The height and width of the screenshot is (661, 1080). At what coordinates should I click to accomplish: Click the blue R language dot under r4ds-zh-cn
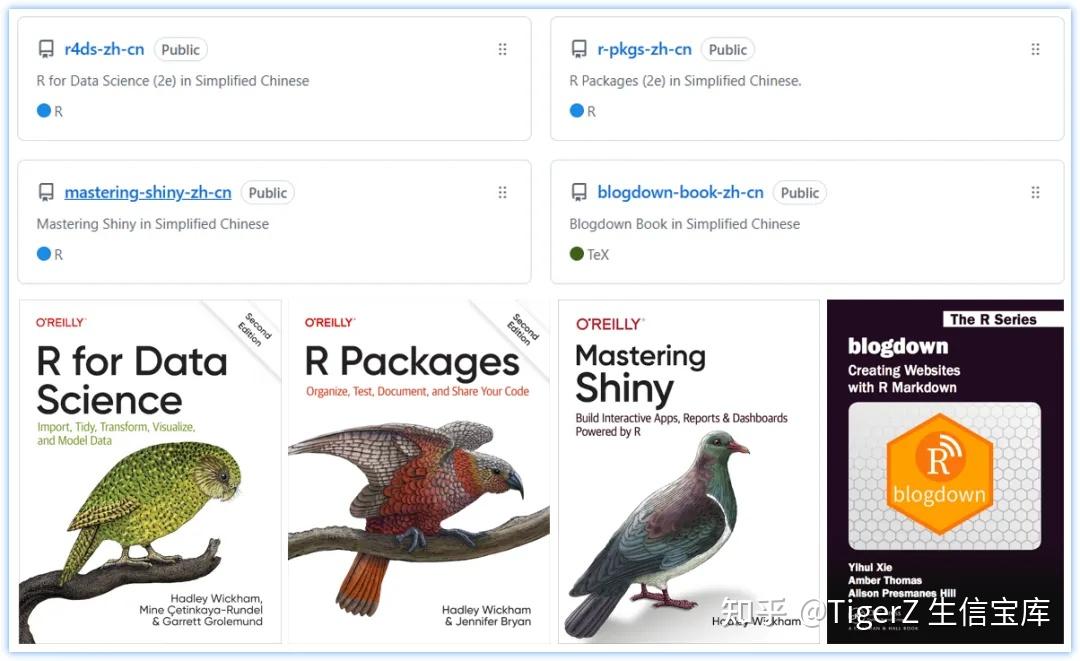pos(44,111)
